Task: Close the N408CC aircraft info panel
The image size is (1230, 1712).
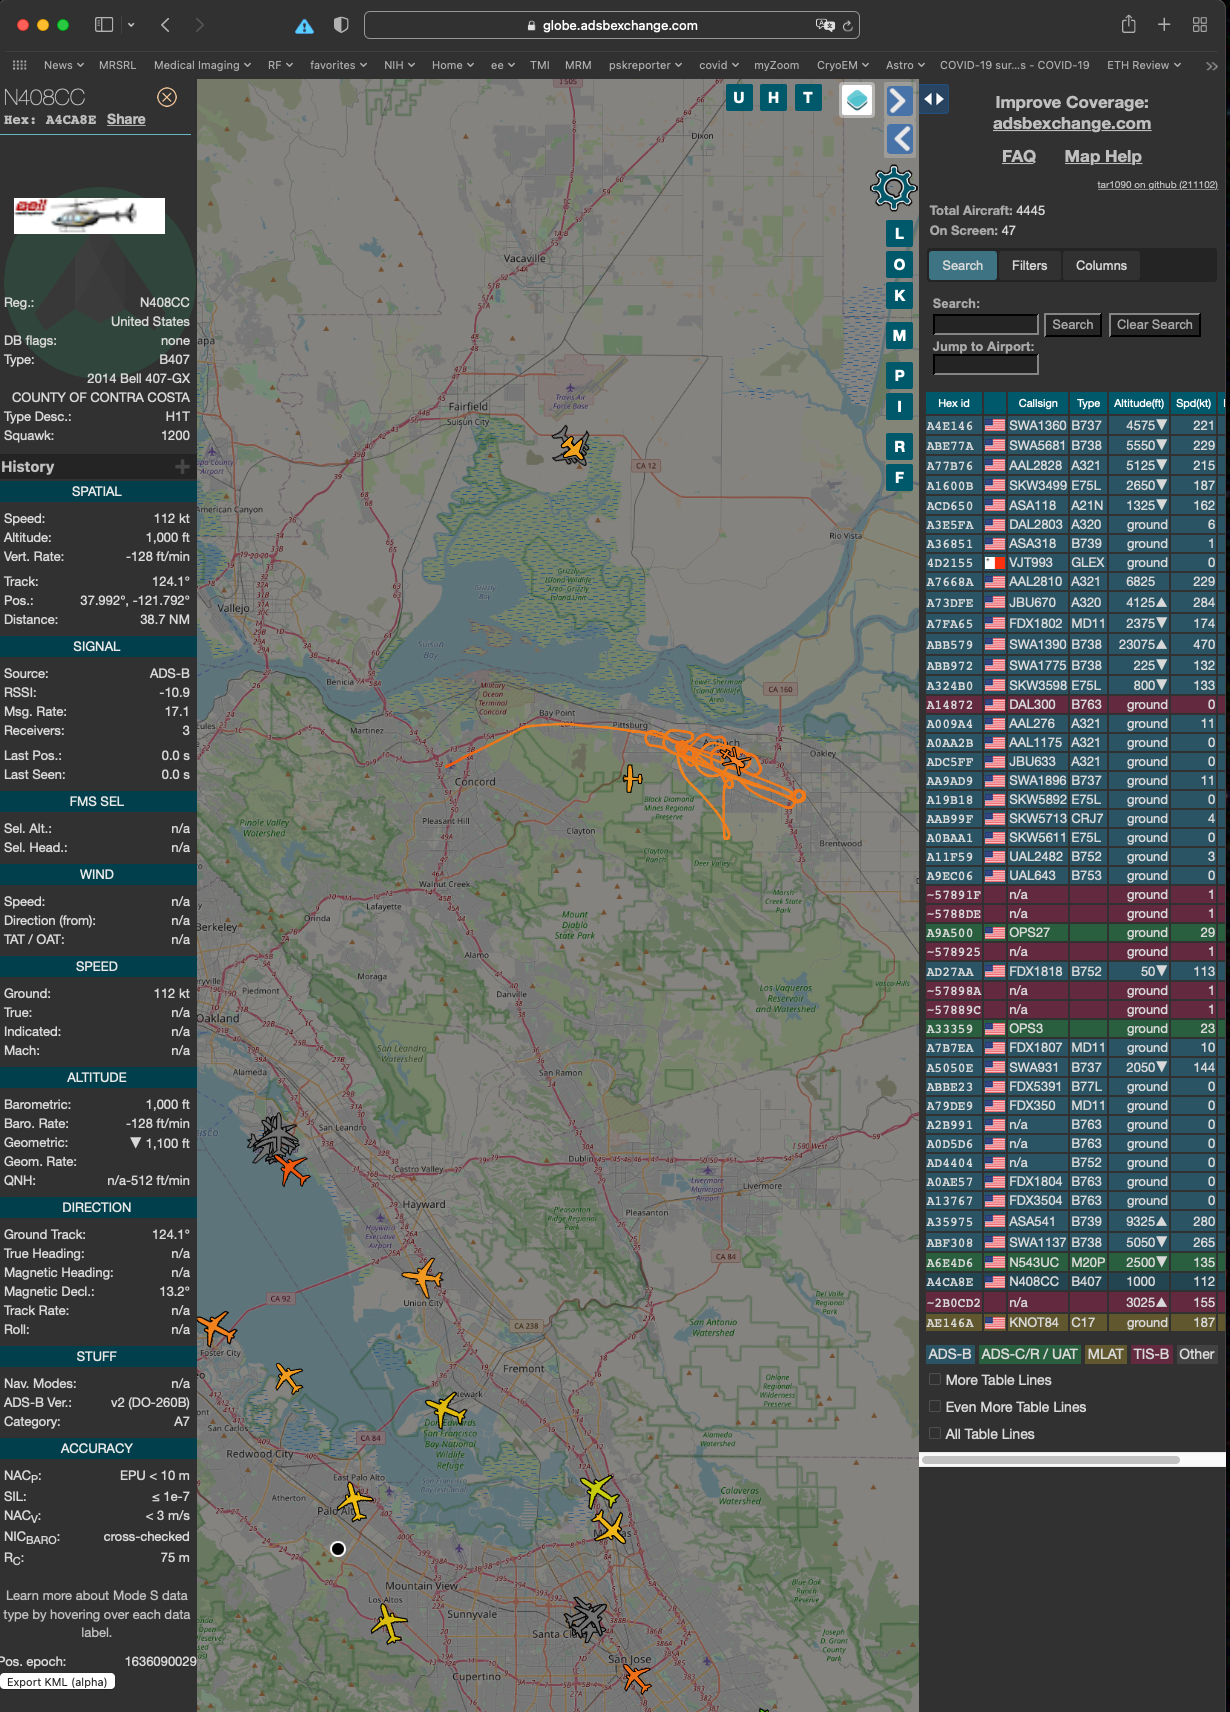Action: pos(167,97)
